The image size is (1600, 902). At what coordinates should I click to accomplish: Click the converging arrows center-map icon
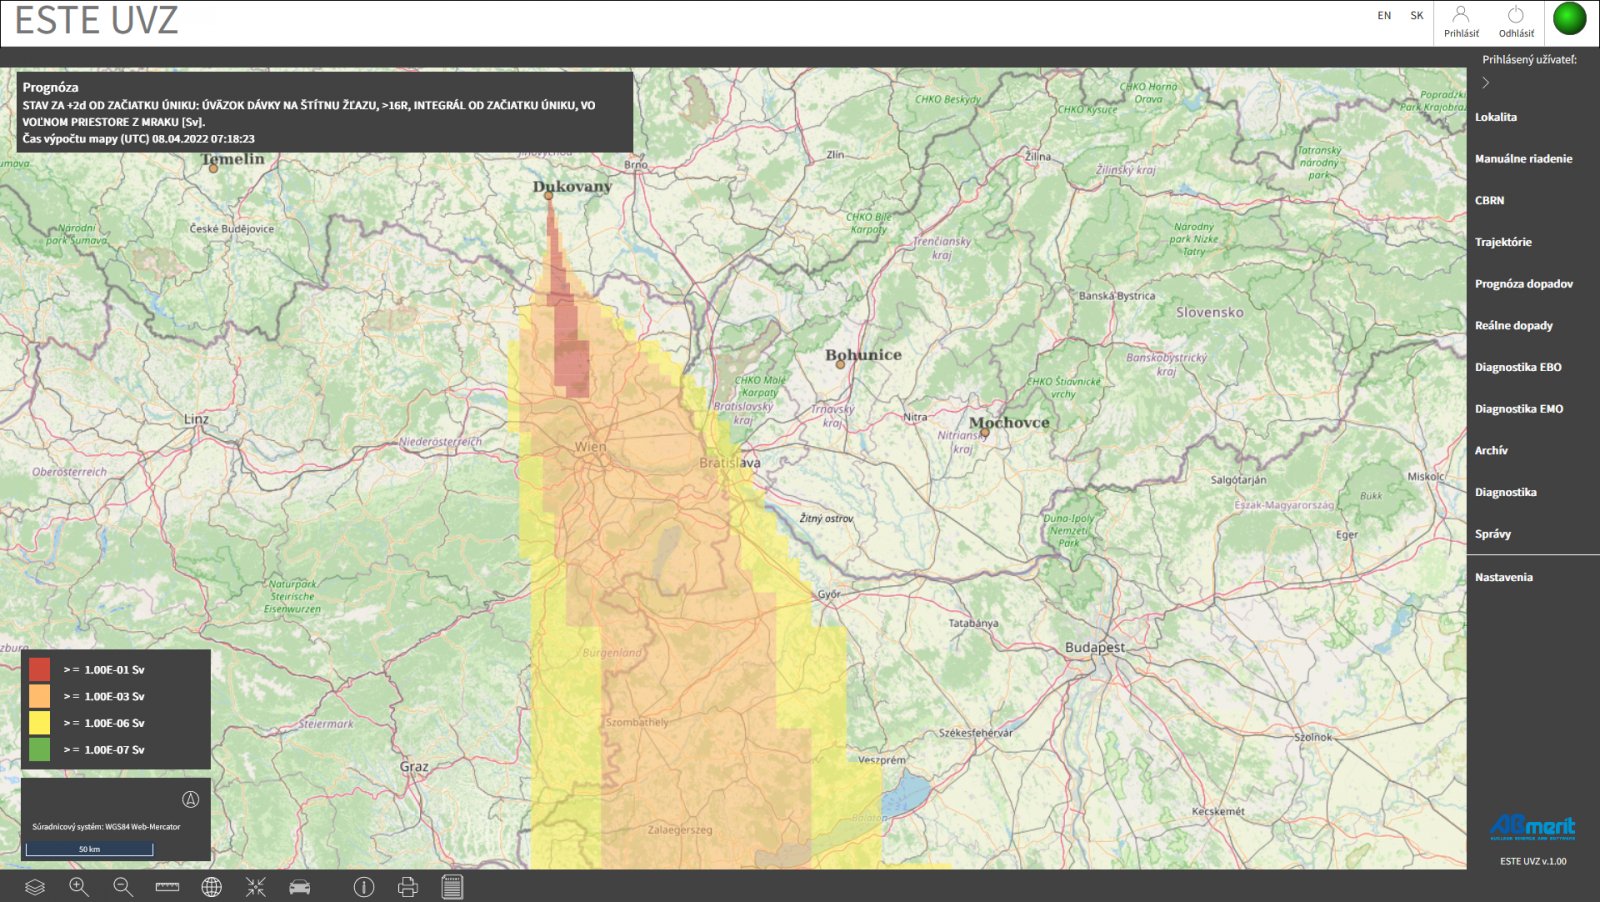pos(256,887)
